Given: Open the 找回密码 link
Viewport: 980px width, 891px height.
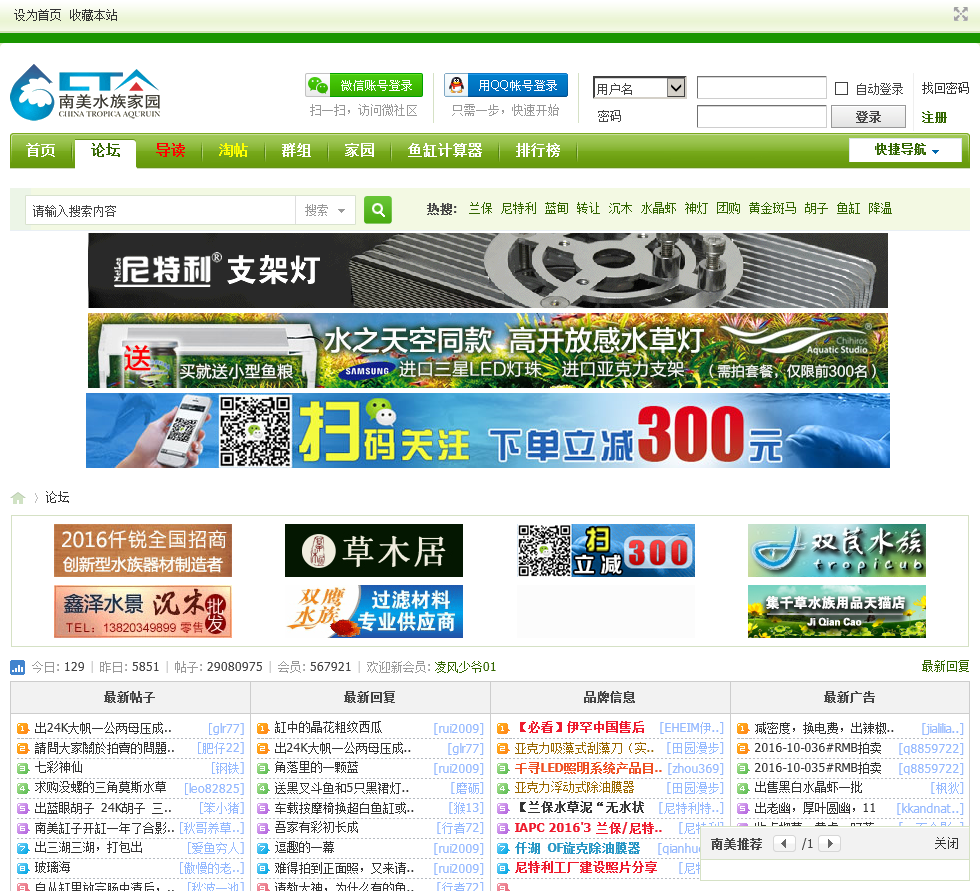Looking at the screenshot, I should 945,88.
